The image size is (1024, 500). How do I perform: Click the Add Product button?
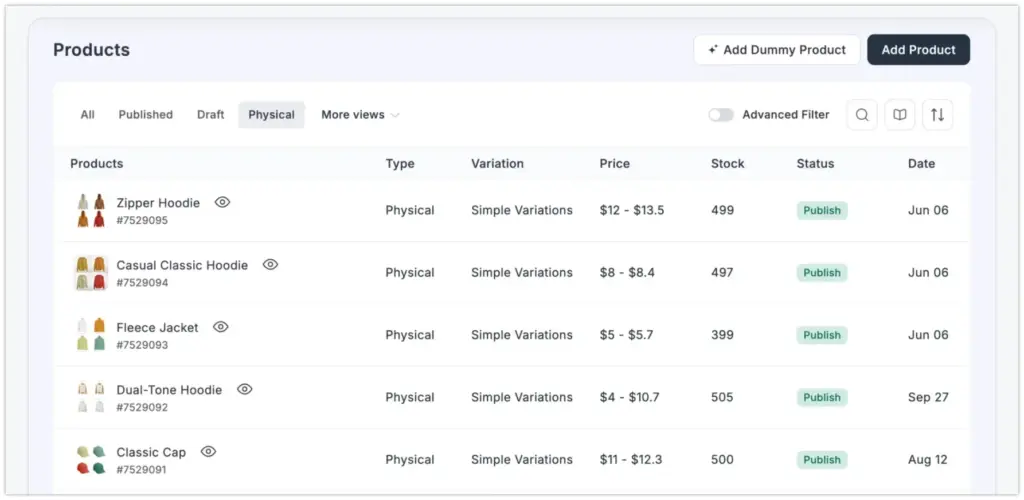pos(918,50)
